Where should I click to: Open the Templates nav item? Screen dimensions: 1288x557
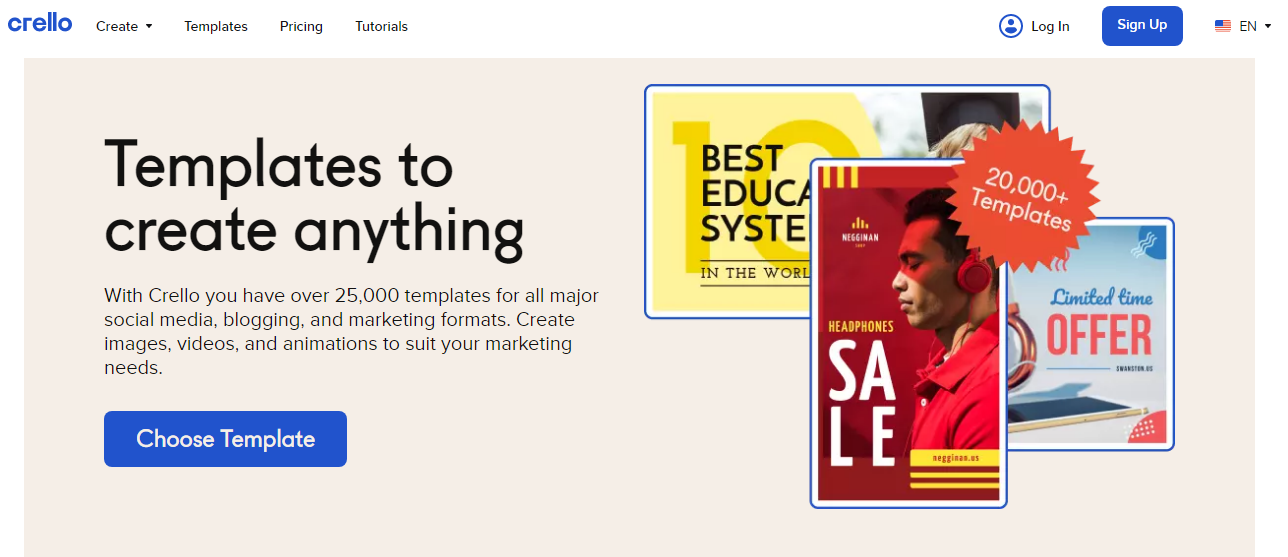pyautogui.click(x=215, y=26)
